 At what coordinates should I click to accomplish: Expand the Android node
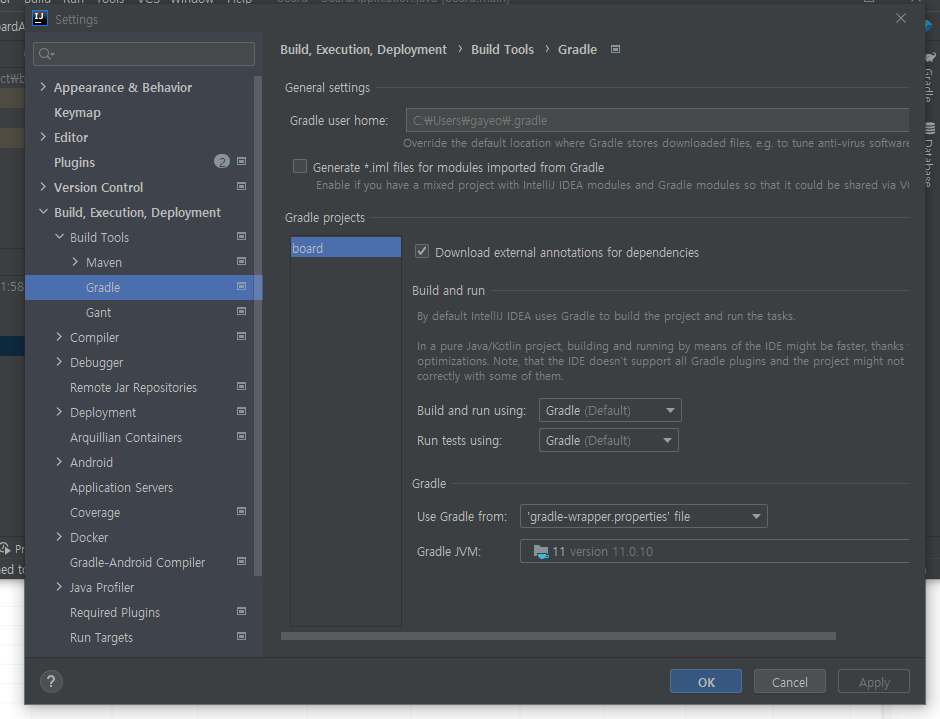click(59, 462)
